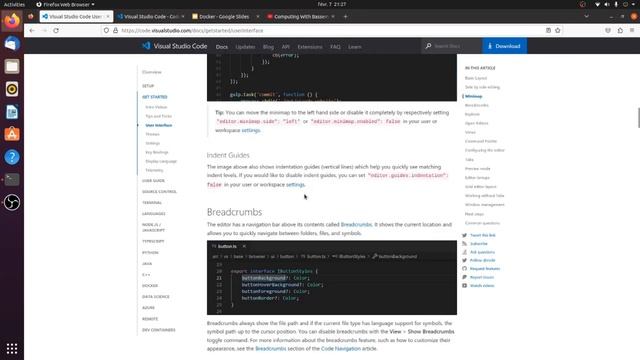This screenshot has height=360, width=640.
Task: Click the Firefox back arrow
Action: (x=32, y=31)
